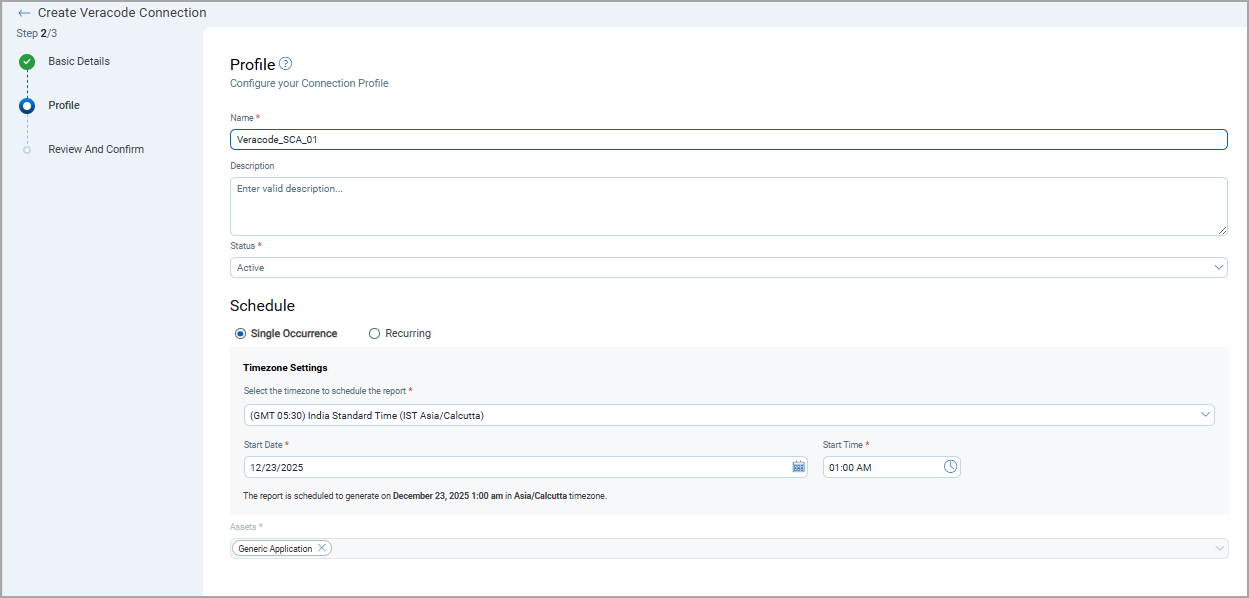Click the Review And Confirm step dot
Screen dimensions: 1249x598
27,150
